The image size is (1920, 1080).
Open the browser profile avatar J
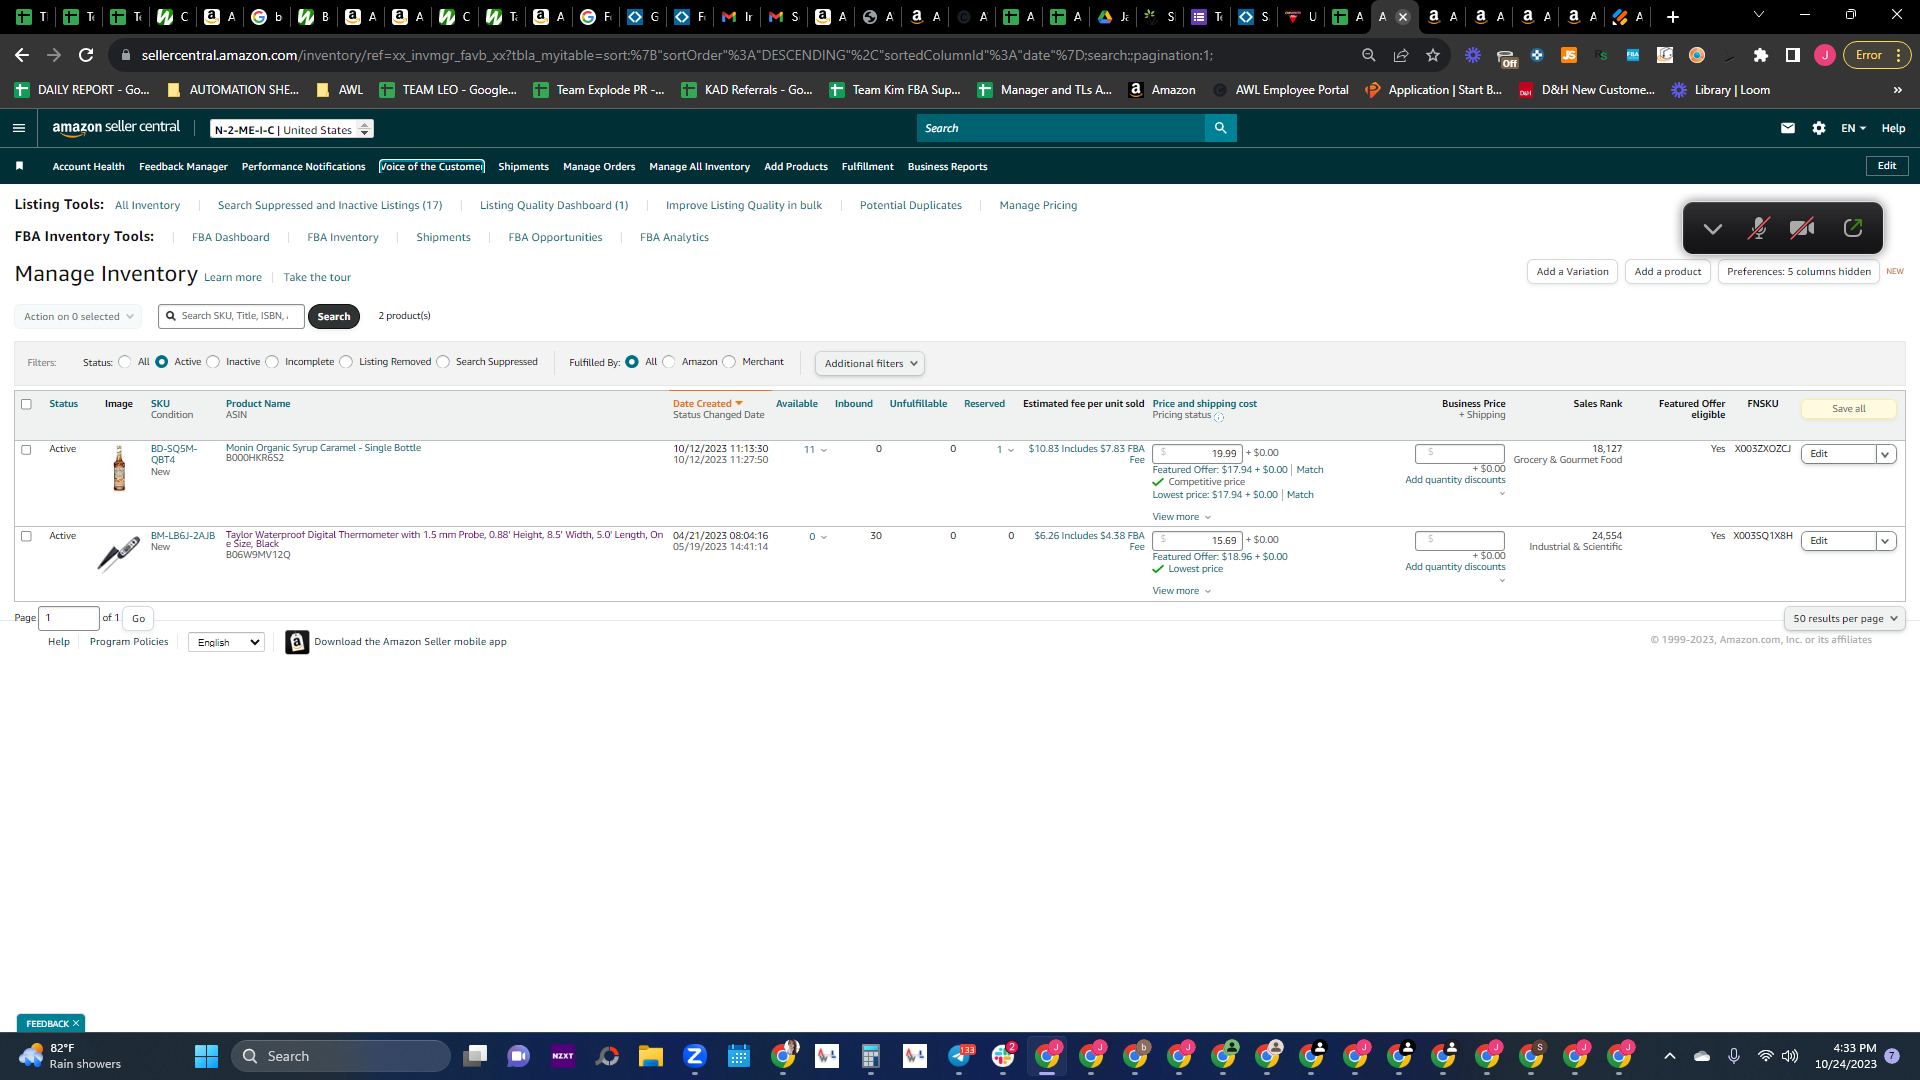[1825, 55]
